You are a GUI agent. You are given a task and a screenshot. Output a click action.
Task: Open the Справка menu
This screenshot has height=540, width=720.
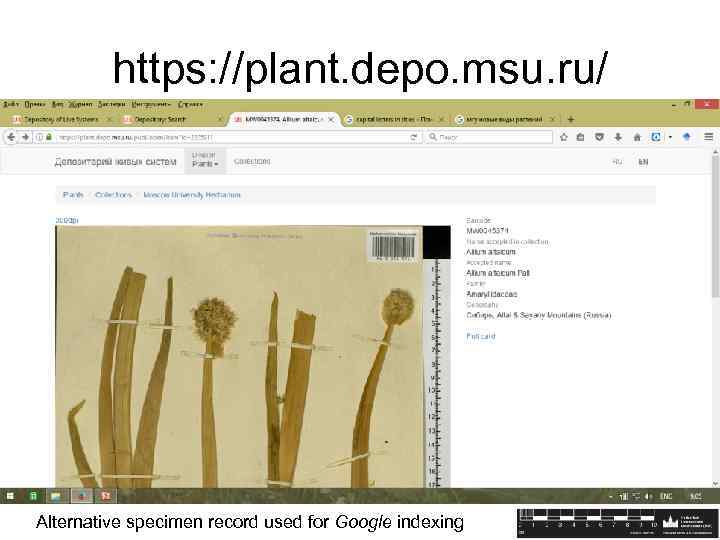[x=190, y=105]
